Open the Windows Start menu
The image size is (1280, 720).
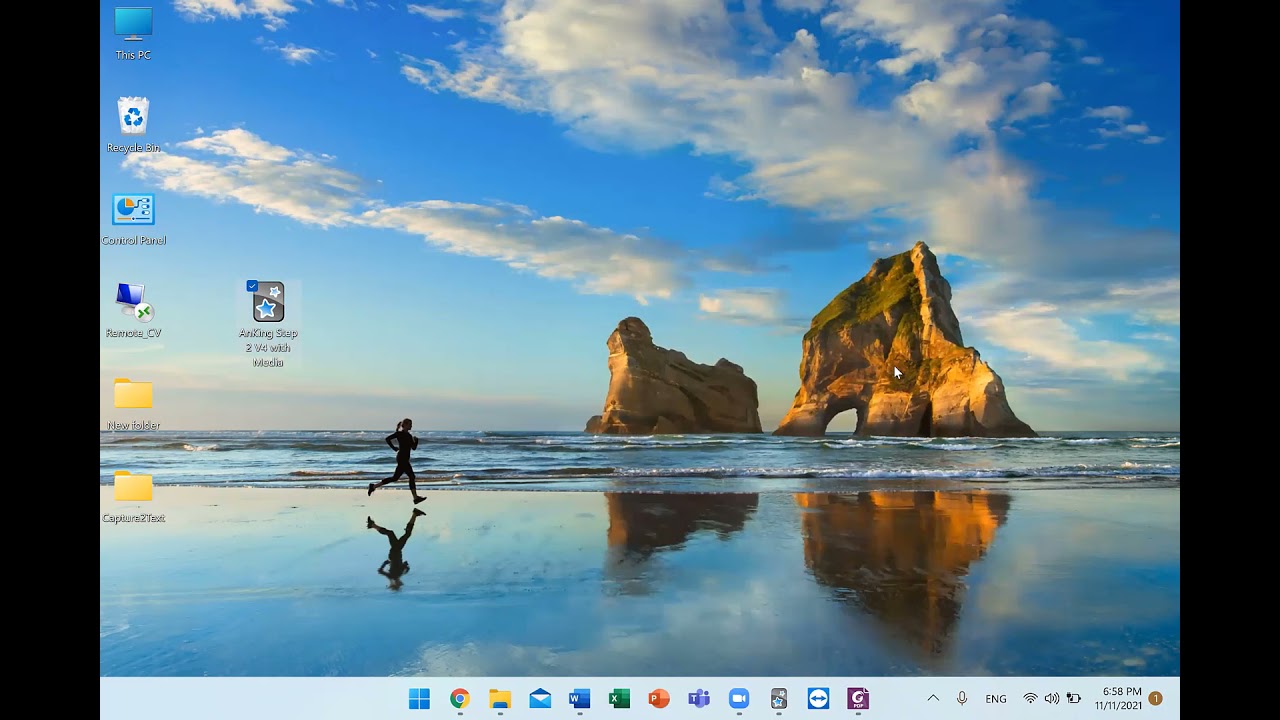pyautogui.click(x=419, y=699)
